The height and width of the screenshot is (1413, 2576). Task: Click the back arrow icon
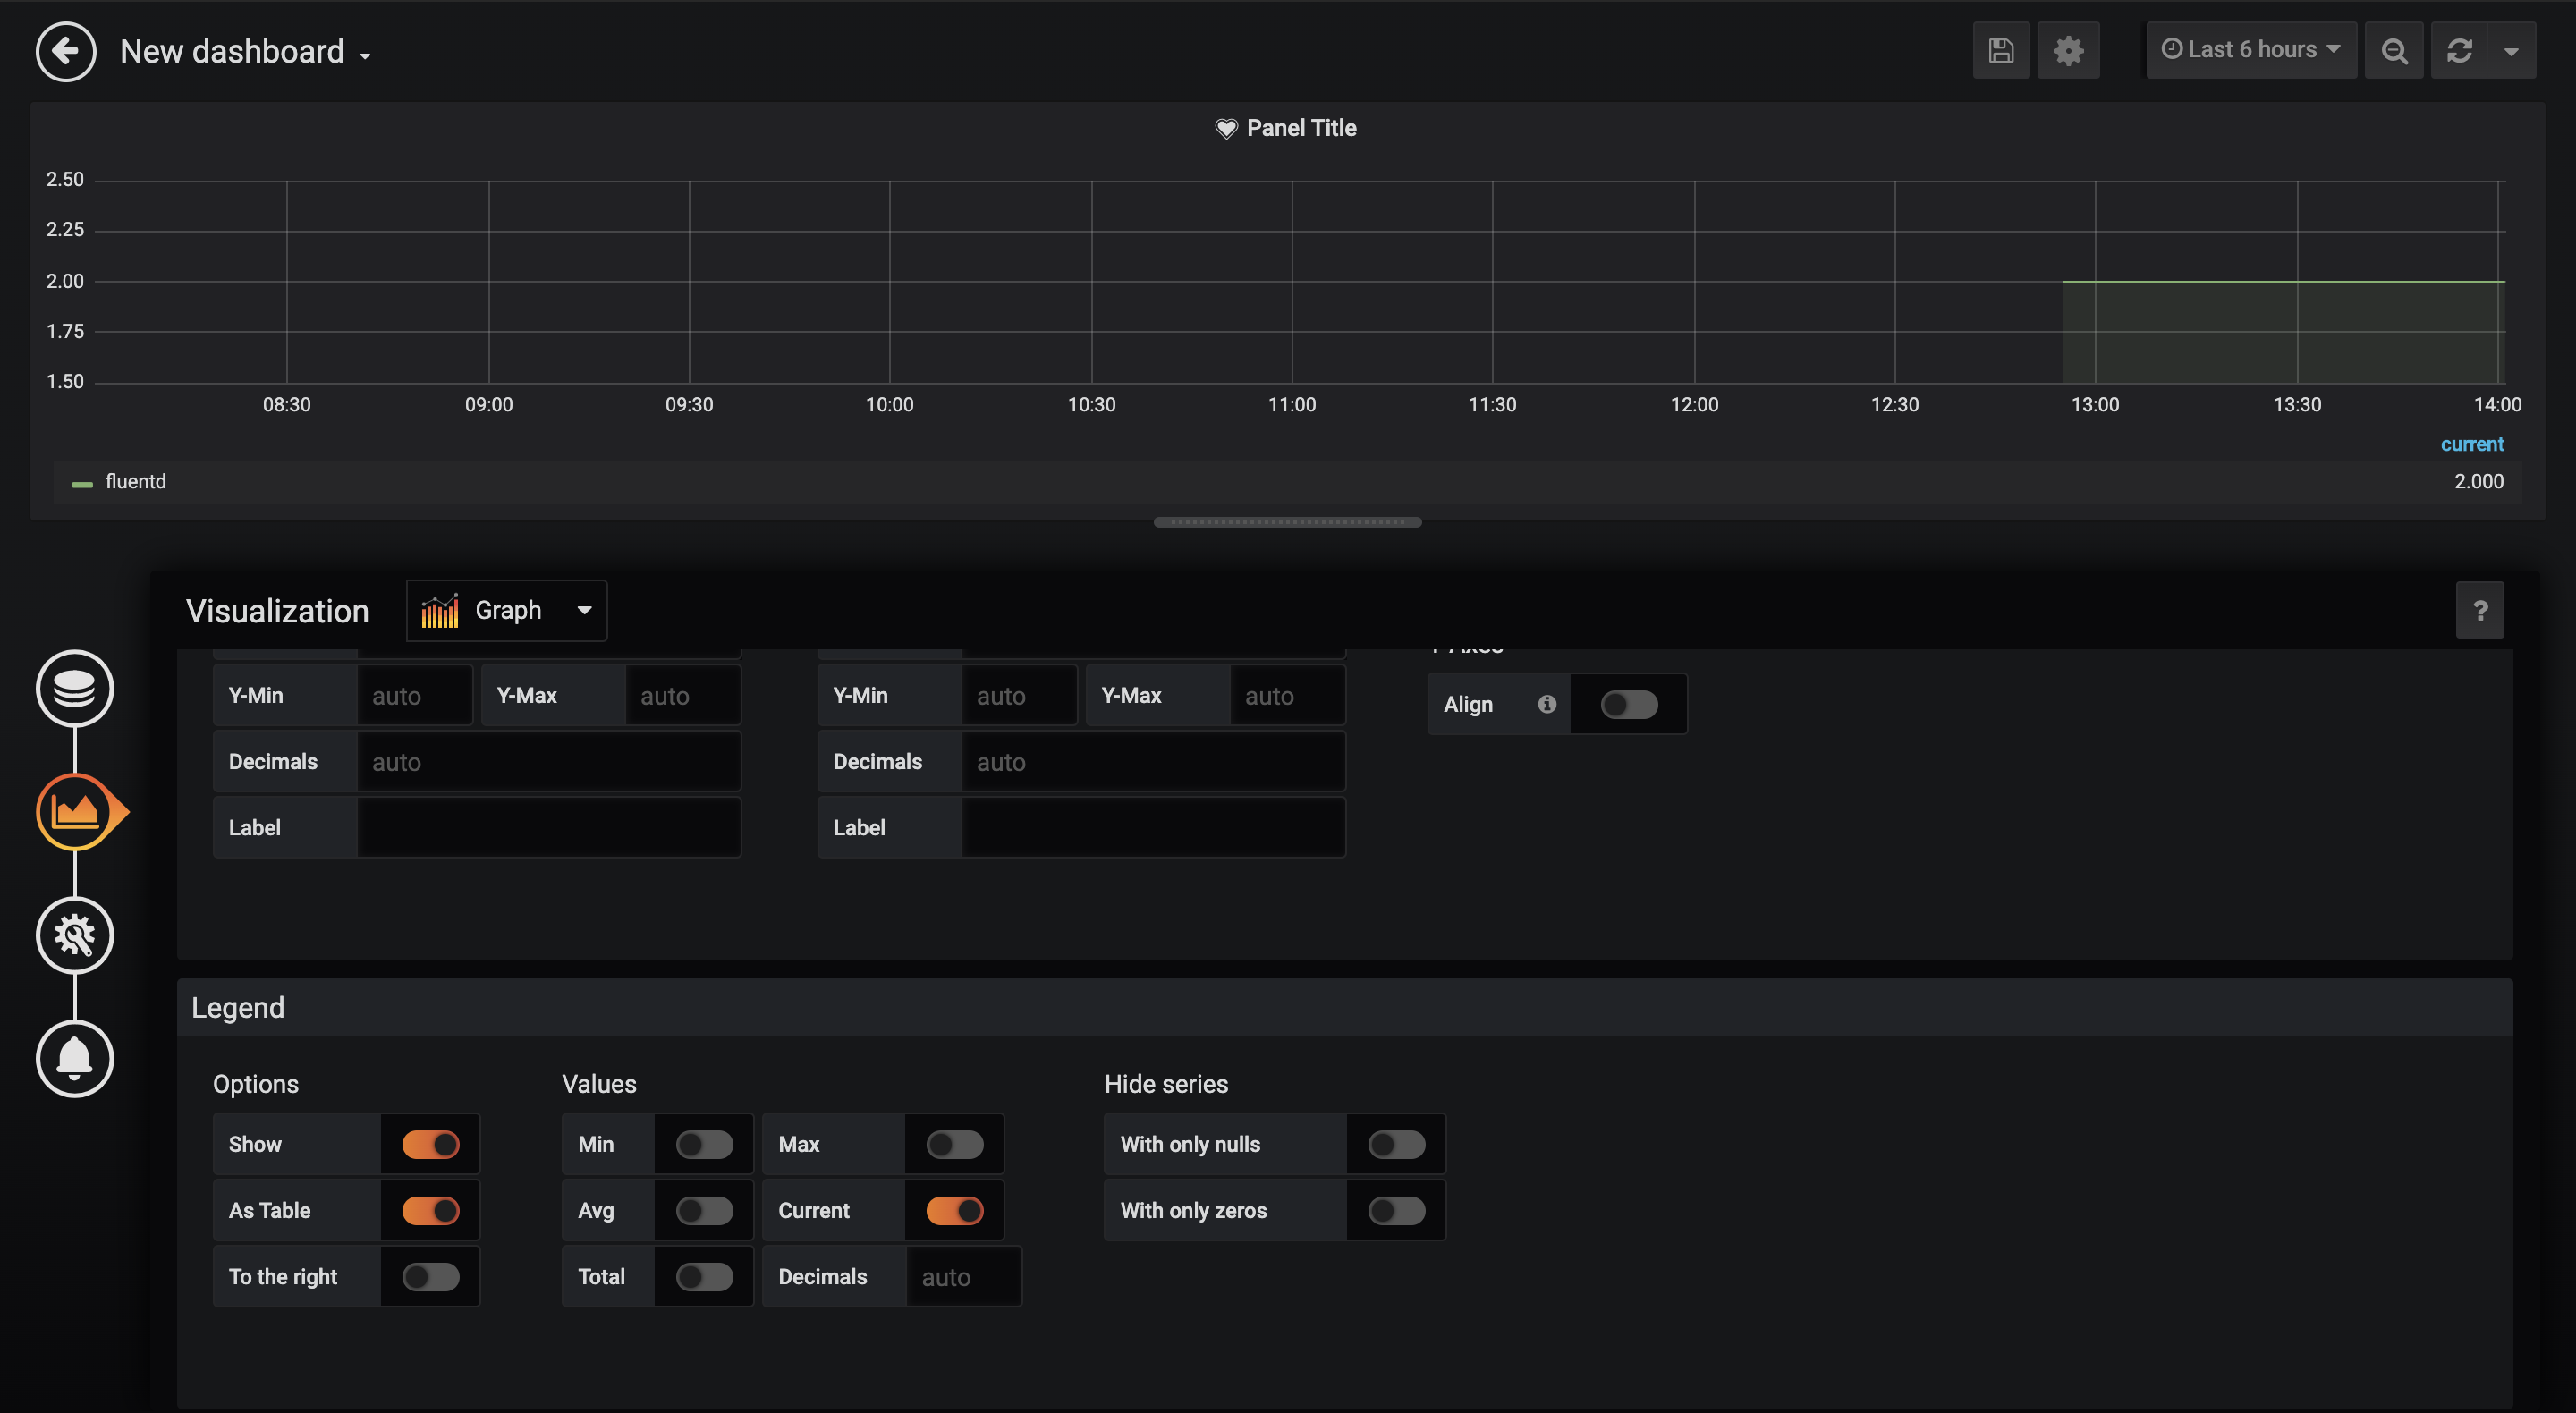(66, 51)
